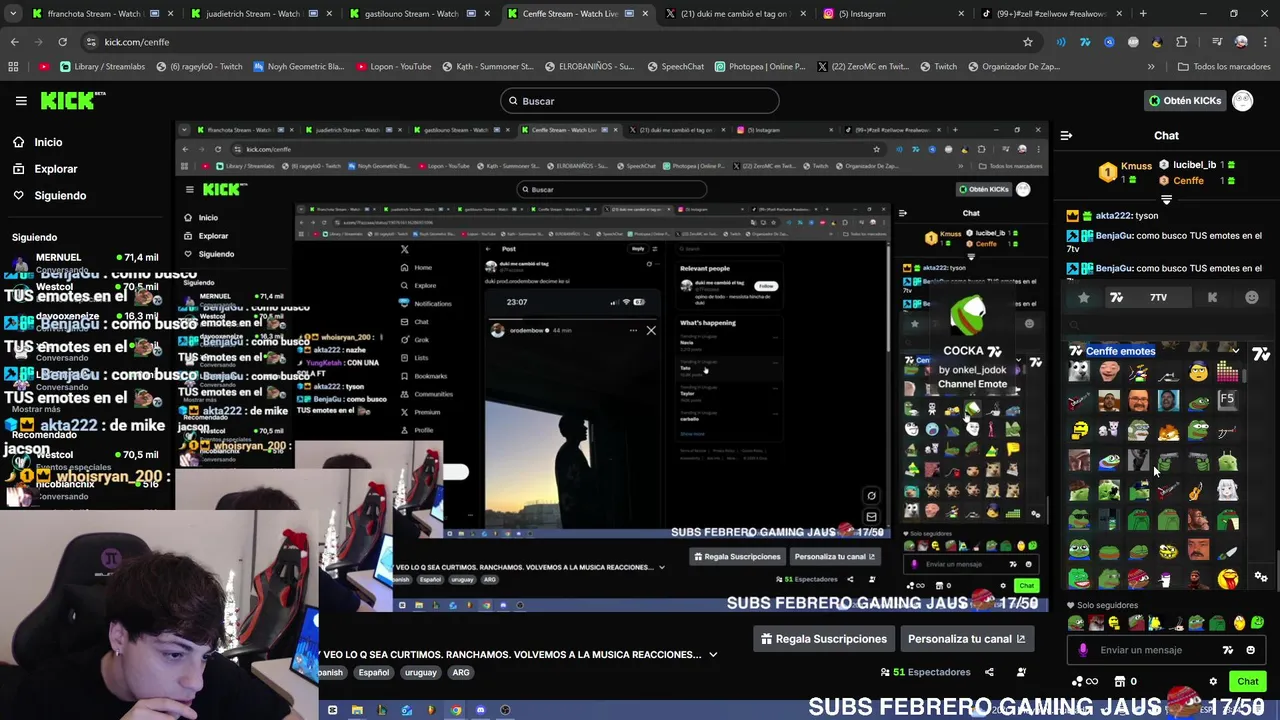Switch to the Instagram browser tab
The image size is (1280, 720).
coord(891,14)
